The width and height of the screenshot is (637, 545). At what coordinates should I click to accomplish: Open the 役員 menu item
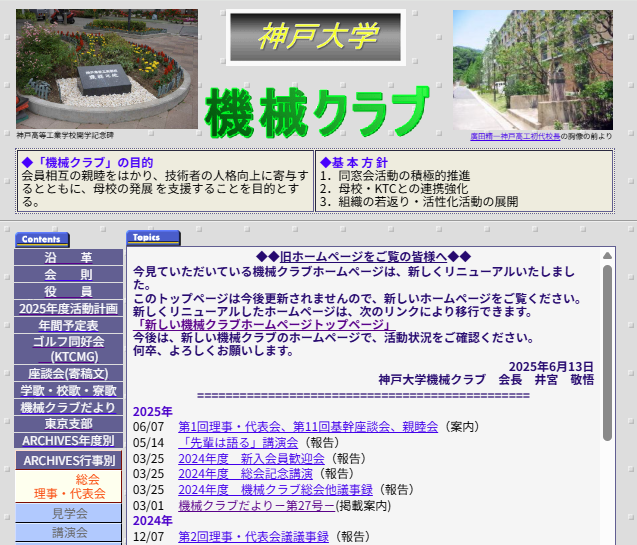(x=68, y=291)
